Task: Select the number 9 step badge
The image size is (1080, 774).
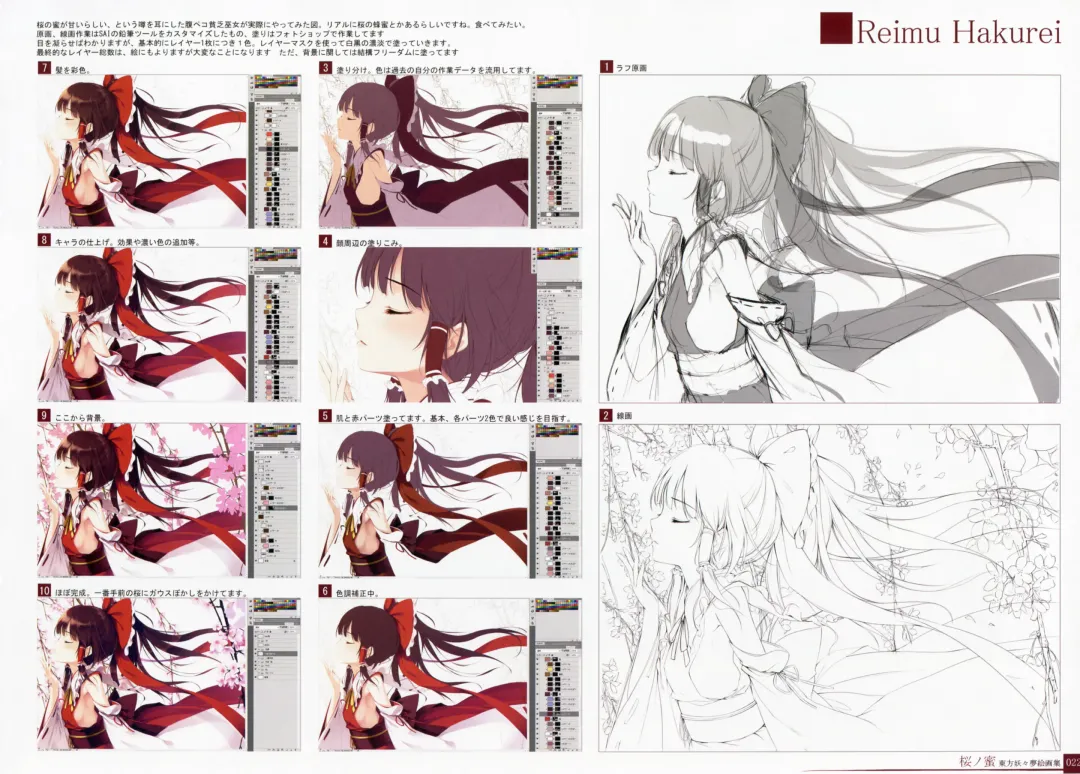Action: point(44,415)
